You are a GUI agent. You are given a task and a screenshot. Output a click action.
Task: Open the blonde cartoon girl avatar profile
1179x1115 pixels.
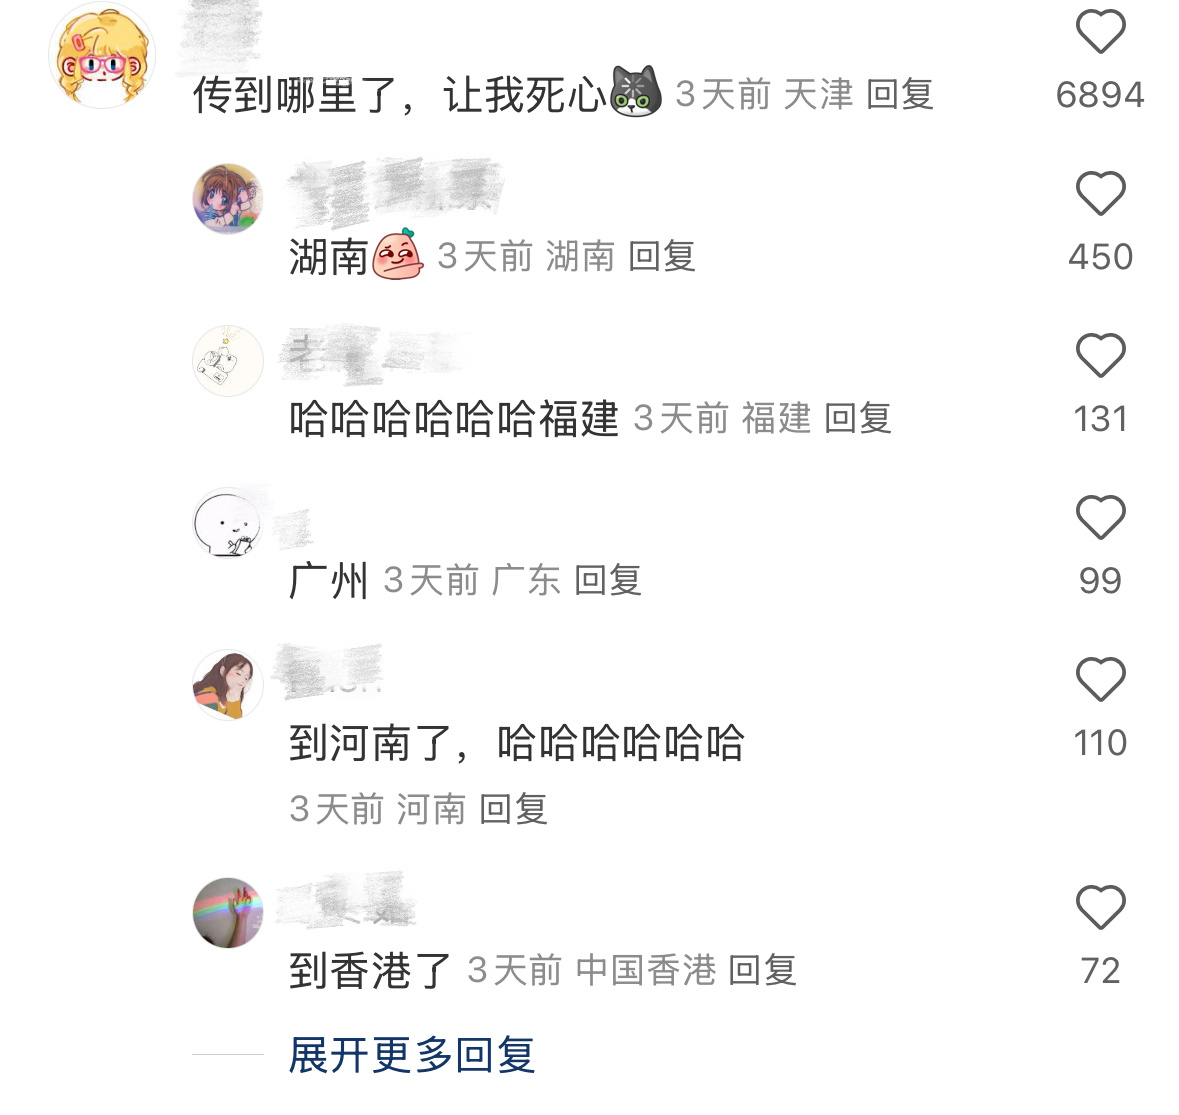click(x=102, y=56)
